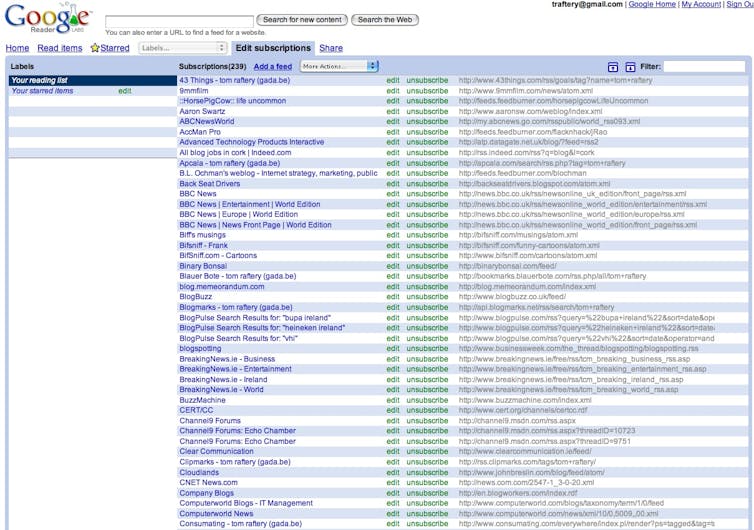Open BlogPulse Search Results for "vhi"
754x530 pixels.
[239, 338]
